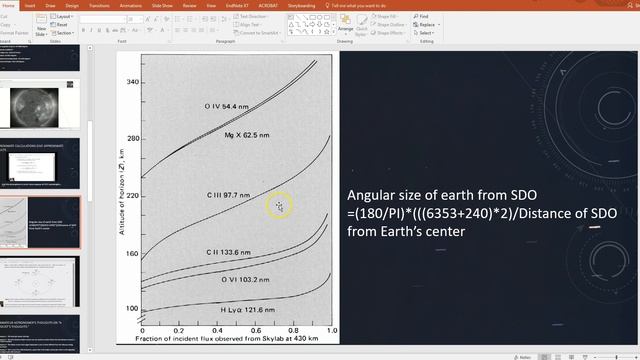Click the Slide Sorter view icon
The image size is (640, 360).
[558, 357]
